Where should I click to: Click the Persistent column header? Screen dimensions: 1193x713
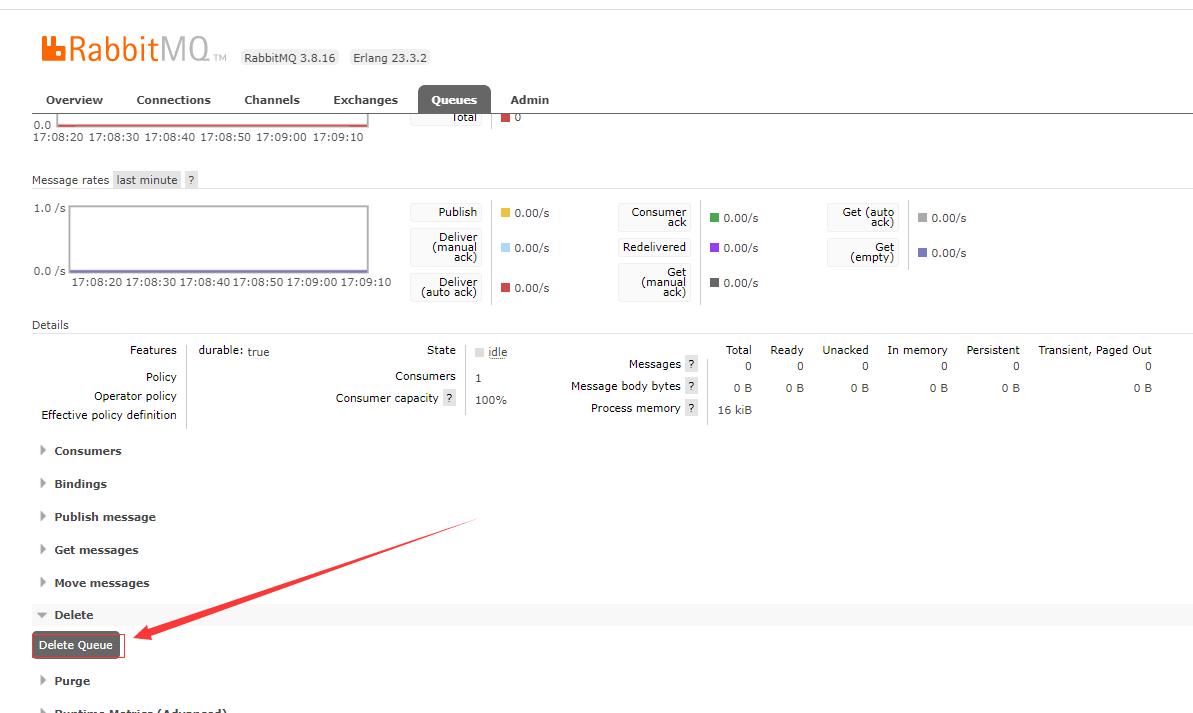pos(993,350)
